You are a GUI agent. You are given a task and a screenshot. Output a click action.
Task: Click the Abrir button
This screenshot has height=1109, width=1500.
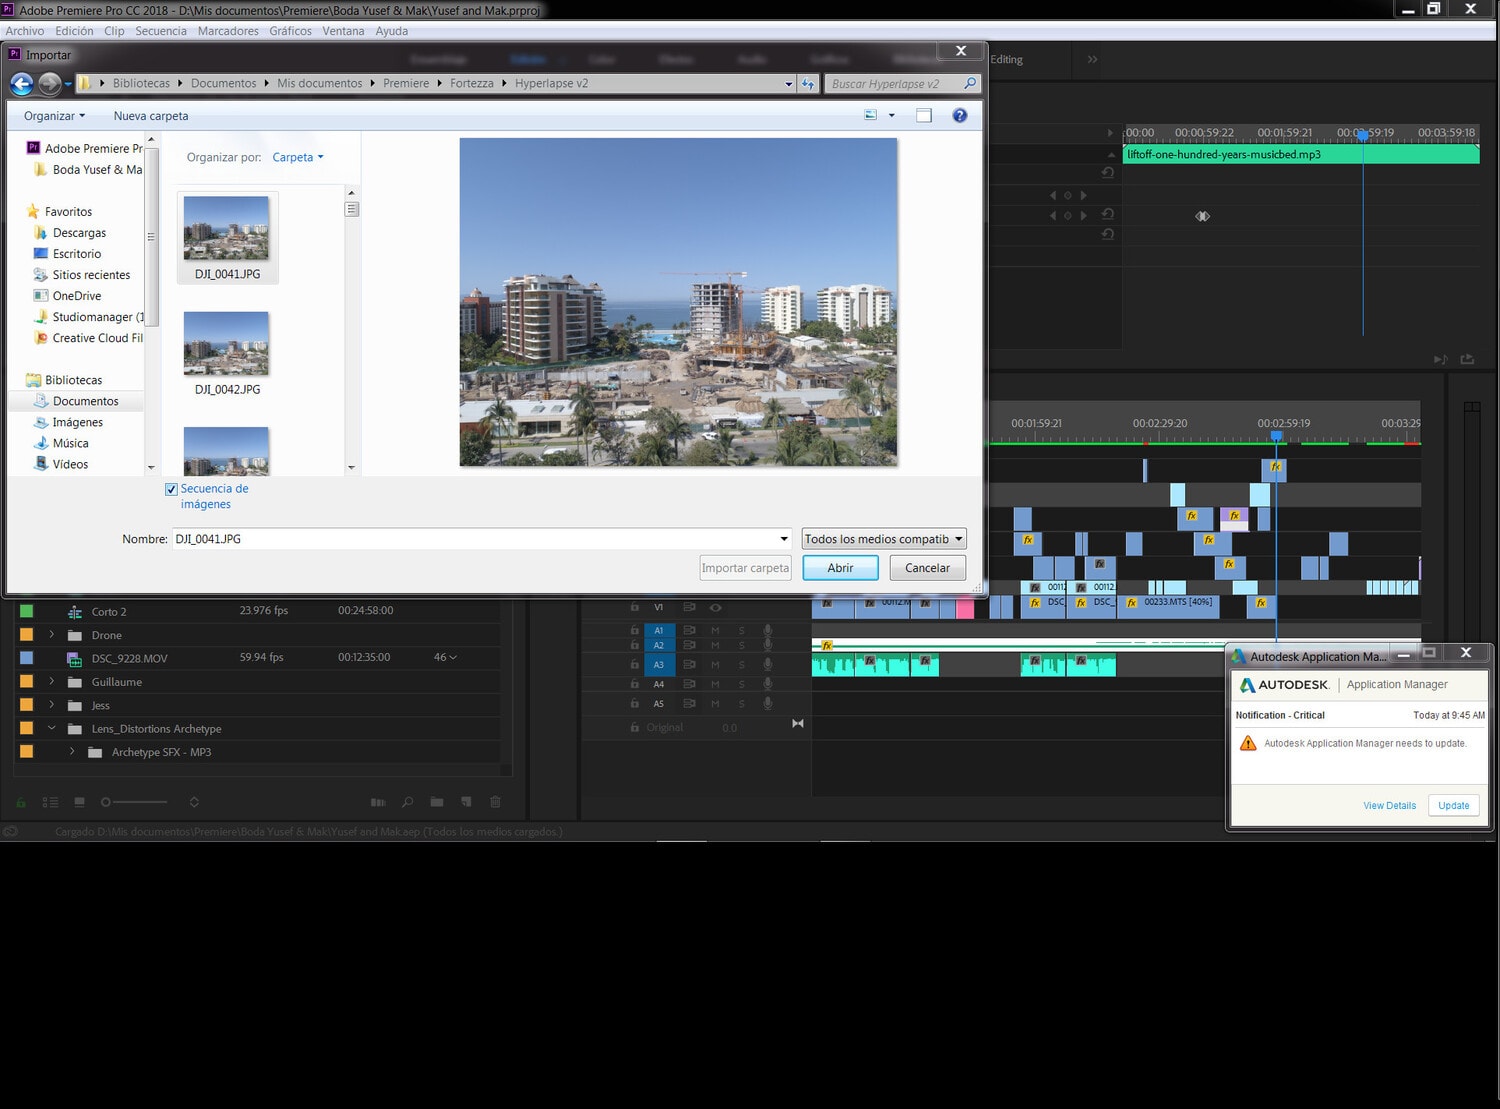[x=840, y=568]
